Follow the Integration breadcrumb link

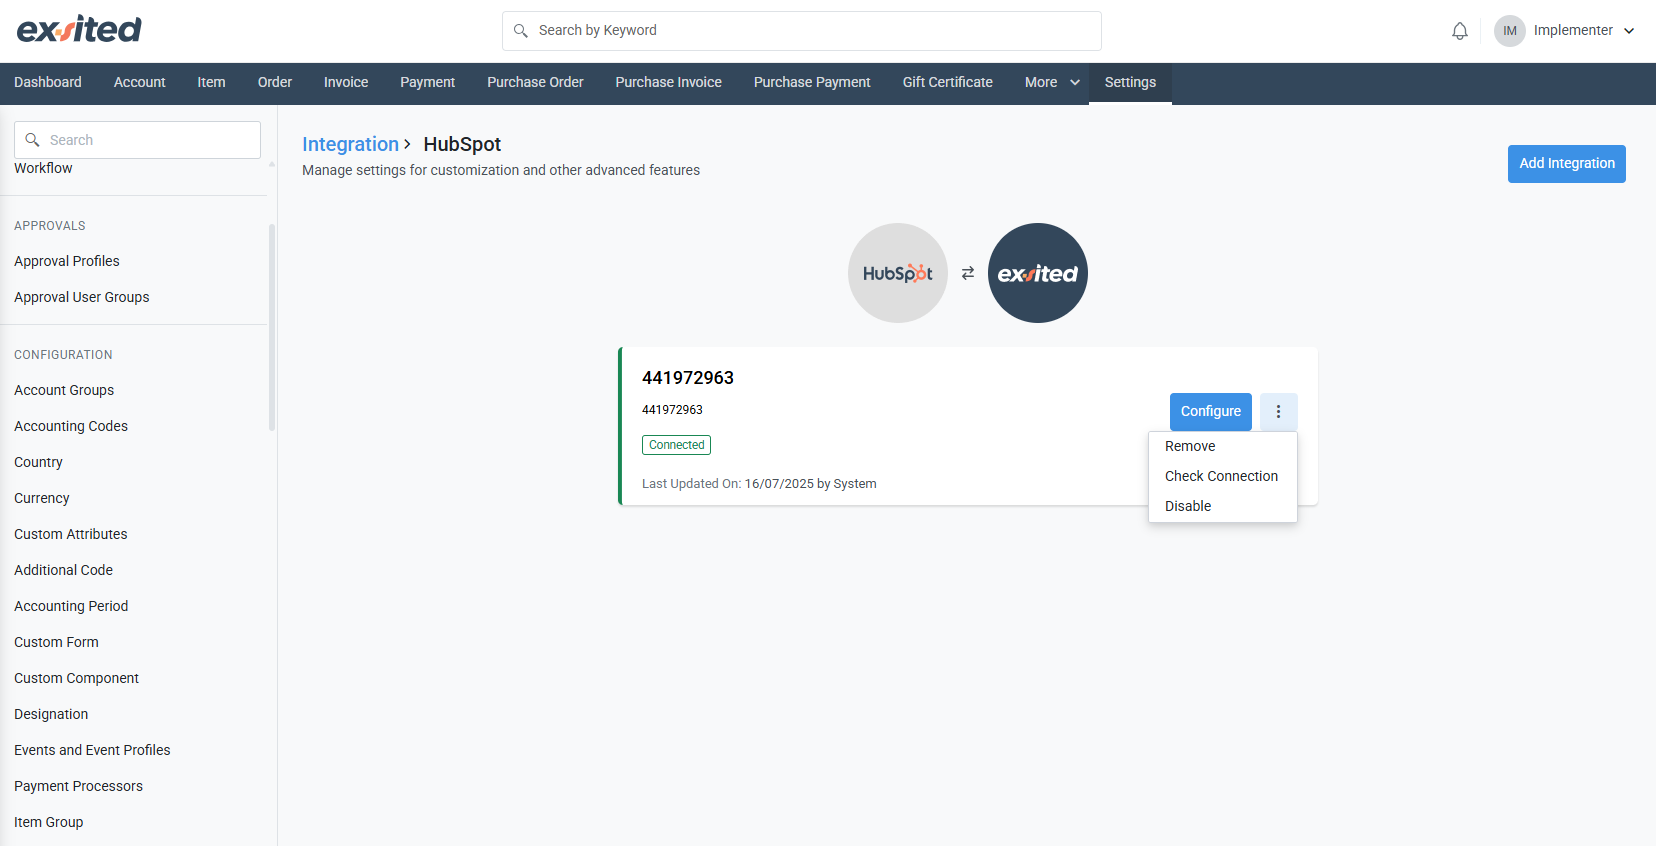click(x=350, y=145)
